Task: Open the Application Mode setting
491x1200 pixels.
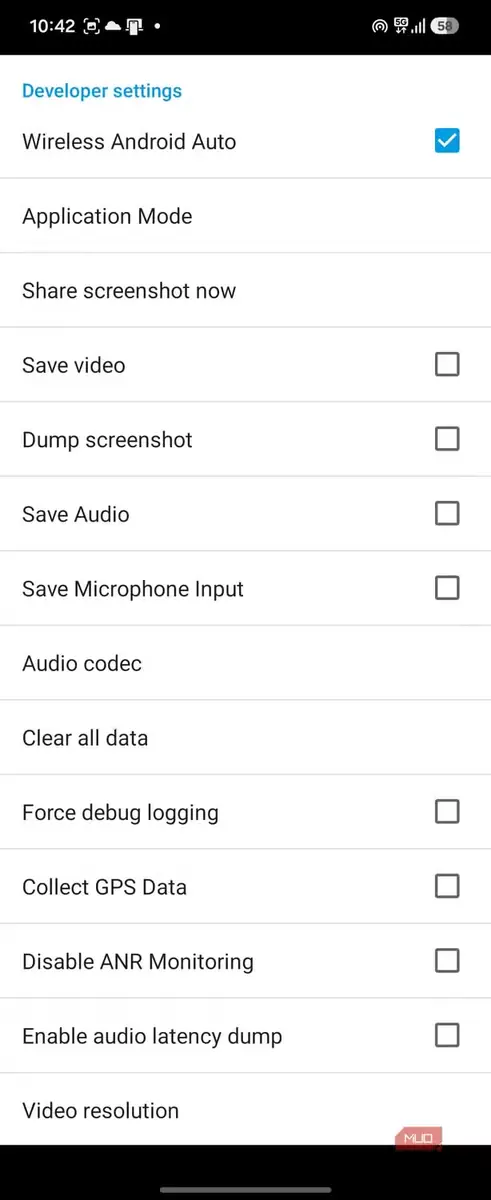Action: [x=245, y=216]
